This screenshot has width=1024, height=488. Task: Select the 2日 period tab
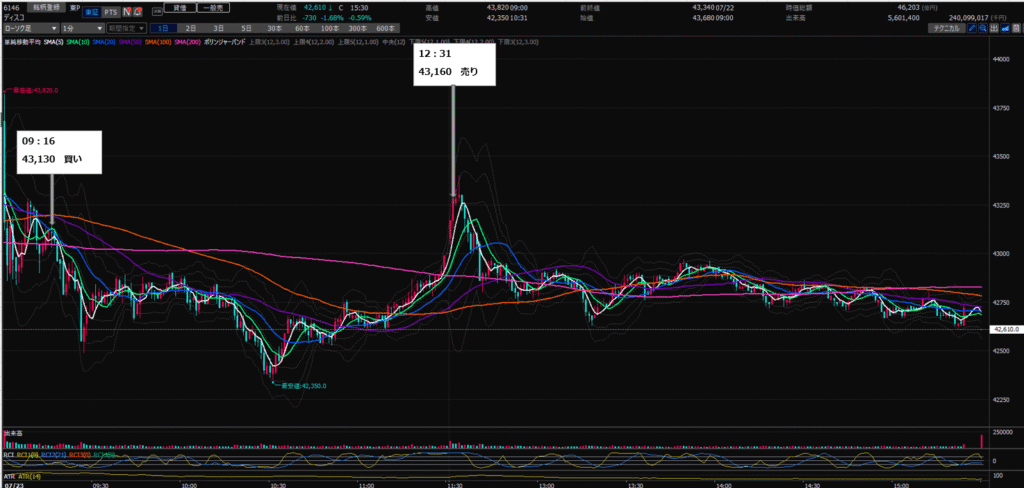pyautogui.click(x=191, y=28)
